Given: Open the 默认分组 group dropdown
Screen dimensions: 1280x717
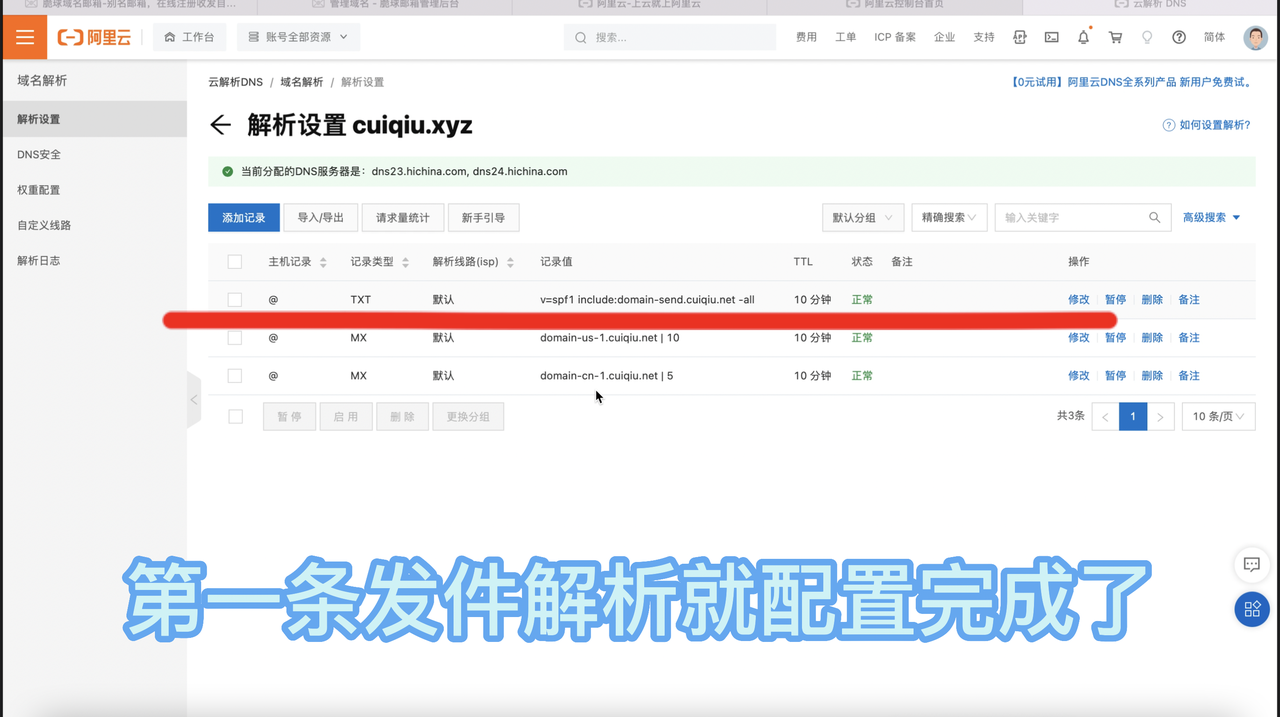Looking at the screenshot, I should tap(862, 217).
